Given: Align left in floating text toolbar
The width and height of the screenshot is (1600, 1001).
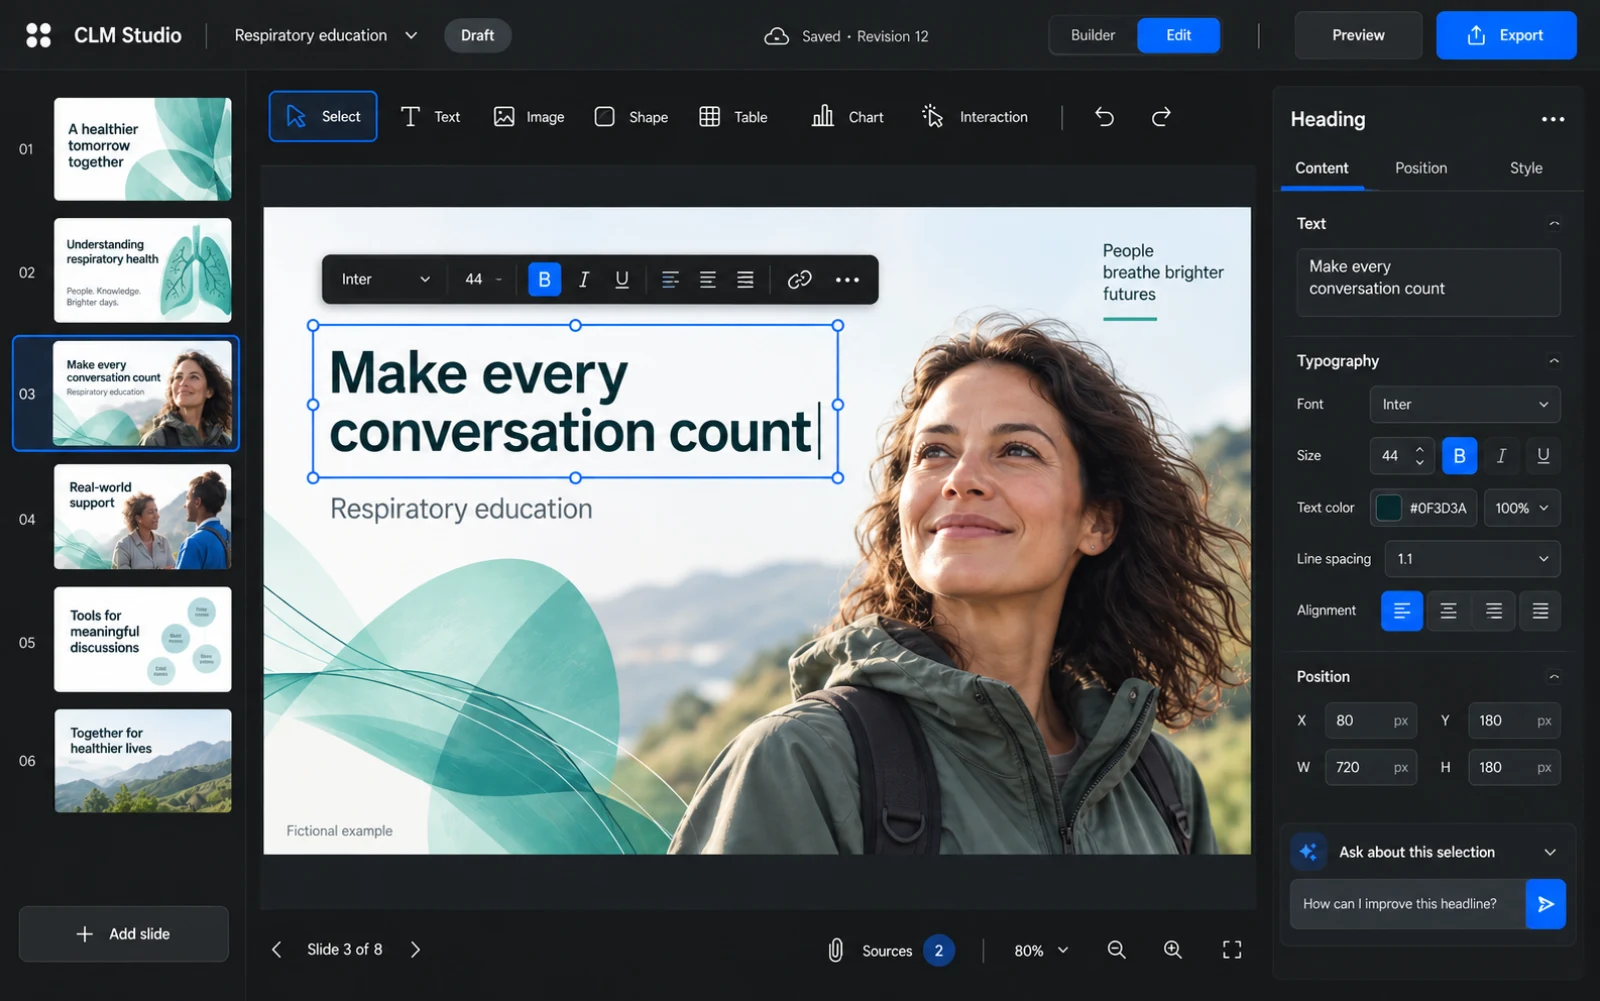Looking at the screenshot, I should (670, 279).
